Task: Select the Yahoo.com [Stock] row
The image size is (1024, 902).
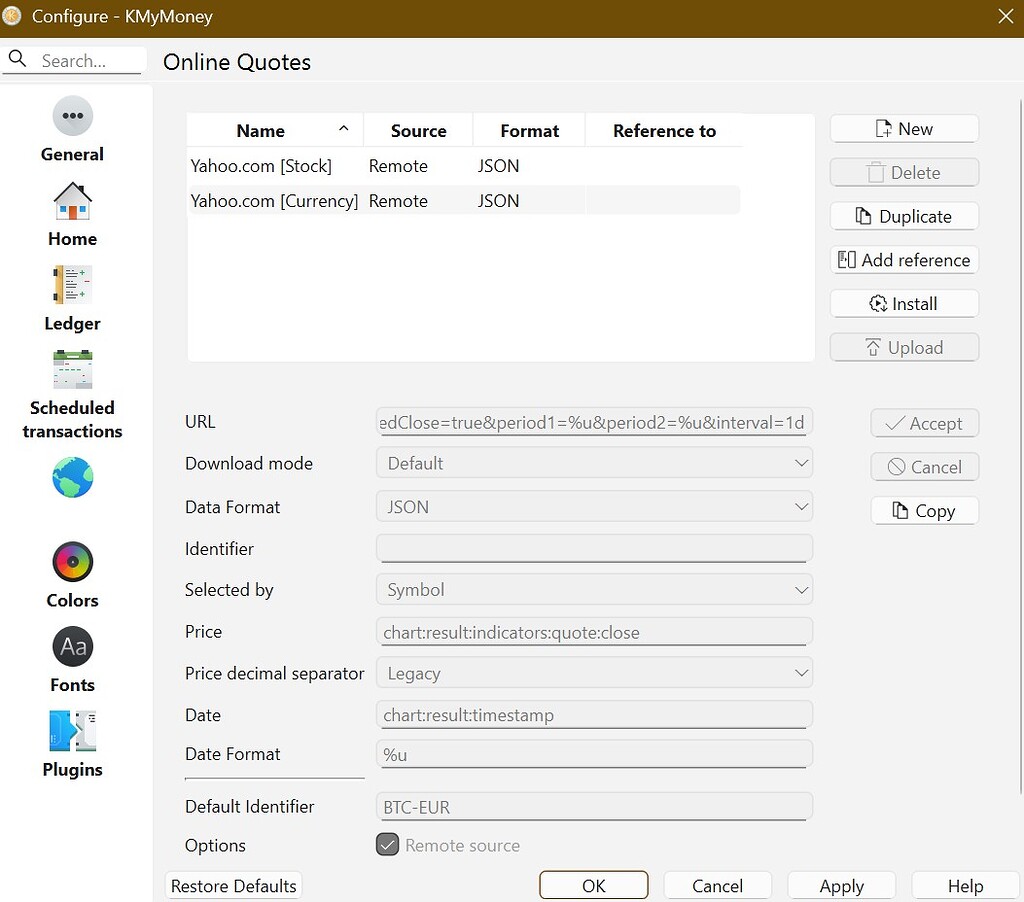Action: (262, 166)
